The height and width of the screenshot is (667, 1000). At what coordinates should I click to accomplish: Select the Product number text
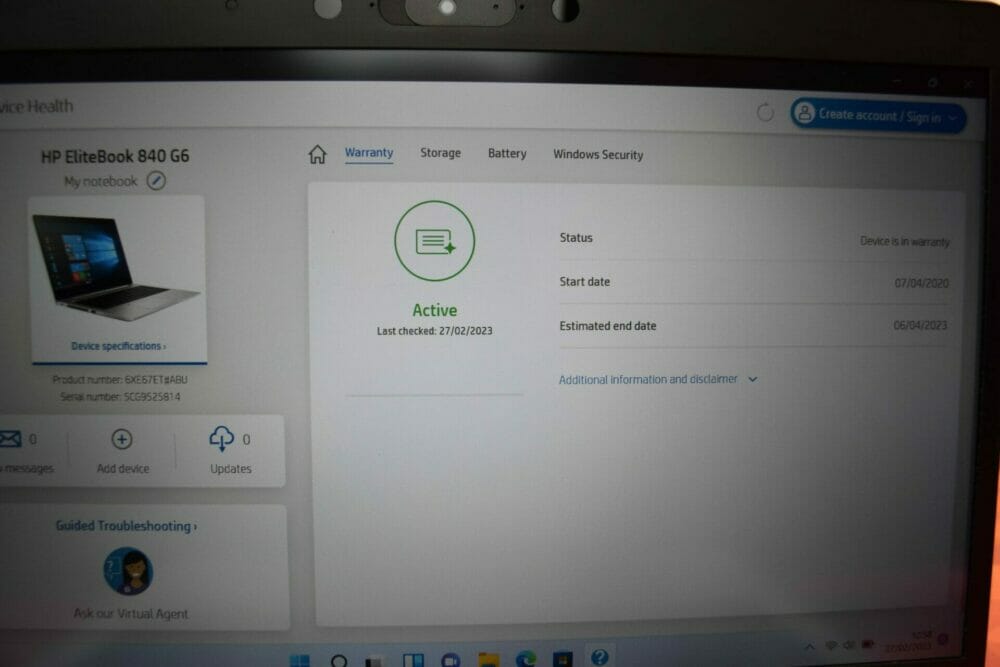(x=120, y=379)
